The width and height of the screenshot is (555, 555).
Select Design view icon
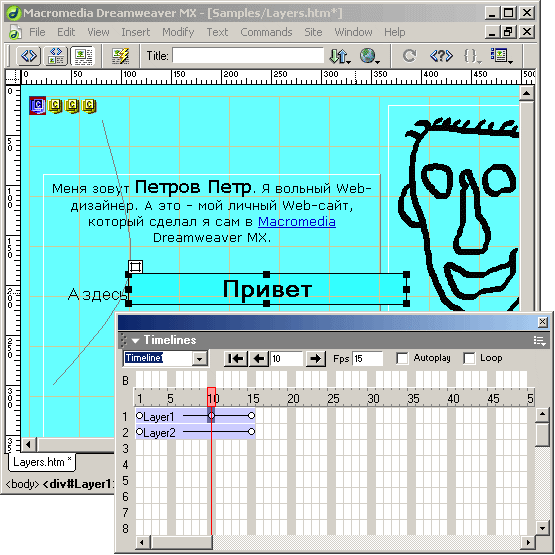pyautogui.click(x=82, y=56)
